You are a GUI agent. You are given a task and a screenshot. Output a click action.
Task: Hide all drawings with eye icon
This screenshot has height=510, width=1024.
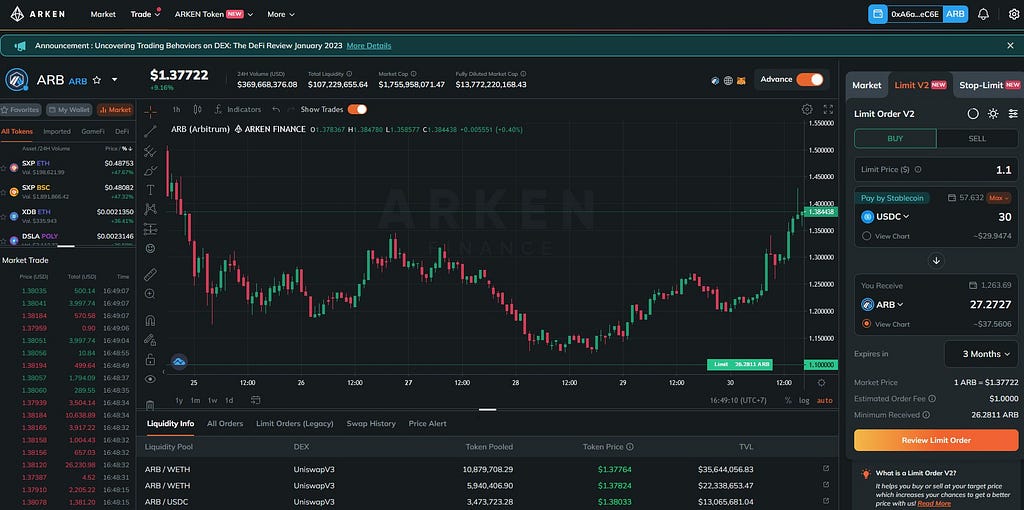(150, 379)
